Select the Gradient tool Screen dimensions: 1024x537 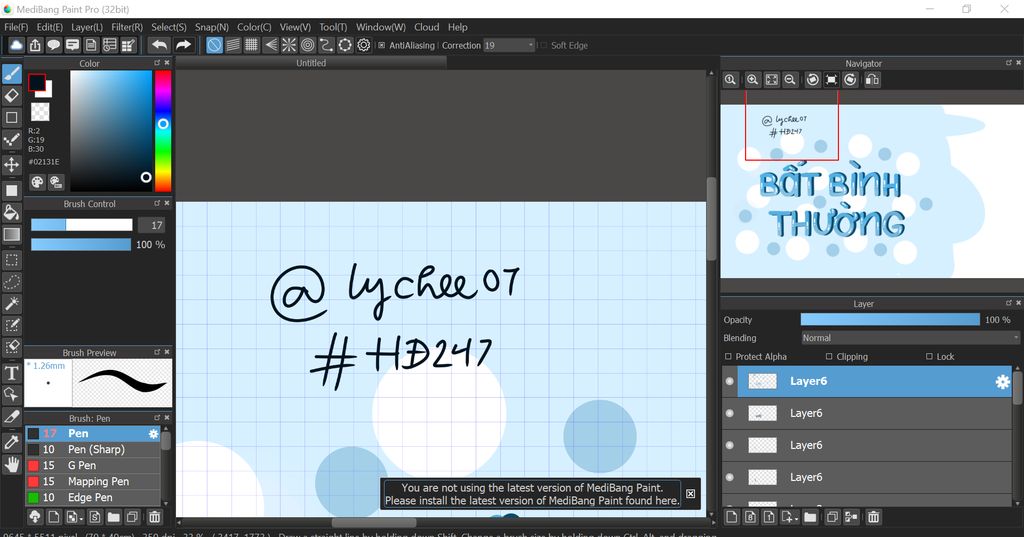coord(12,235)
